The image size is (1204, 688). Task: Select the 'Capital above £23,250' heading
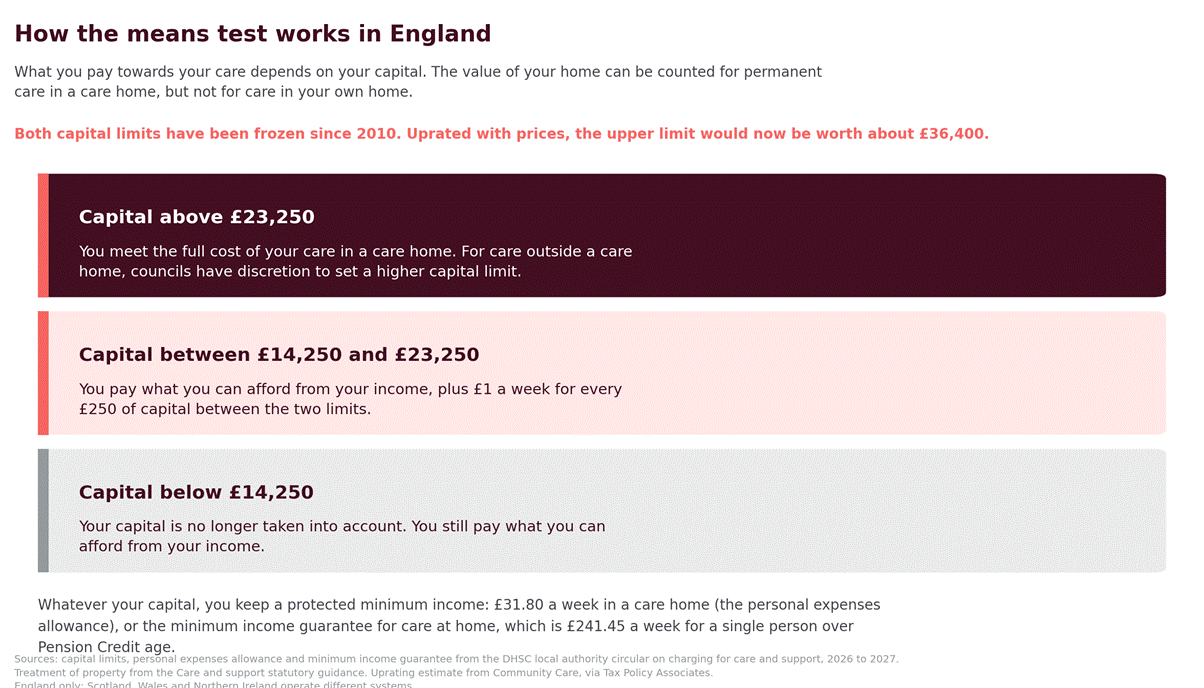pos(197,217)
